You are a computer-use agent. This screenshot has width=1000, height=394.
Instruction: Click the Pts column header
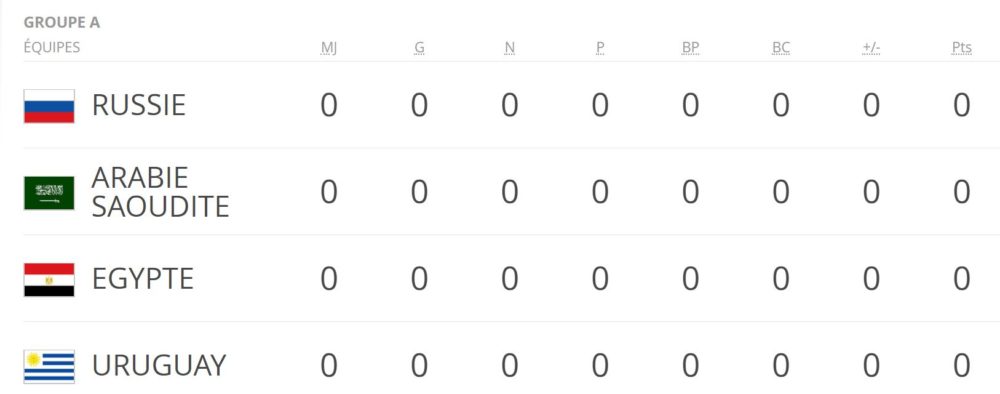pyautogui.click(x=962, y=48)
